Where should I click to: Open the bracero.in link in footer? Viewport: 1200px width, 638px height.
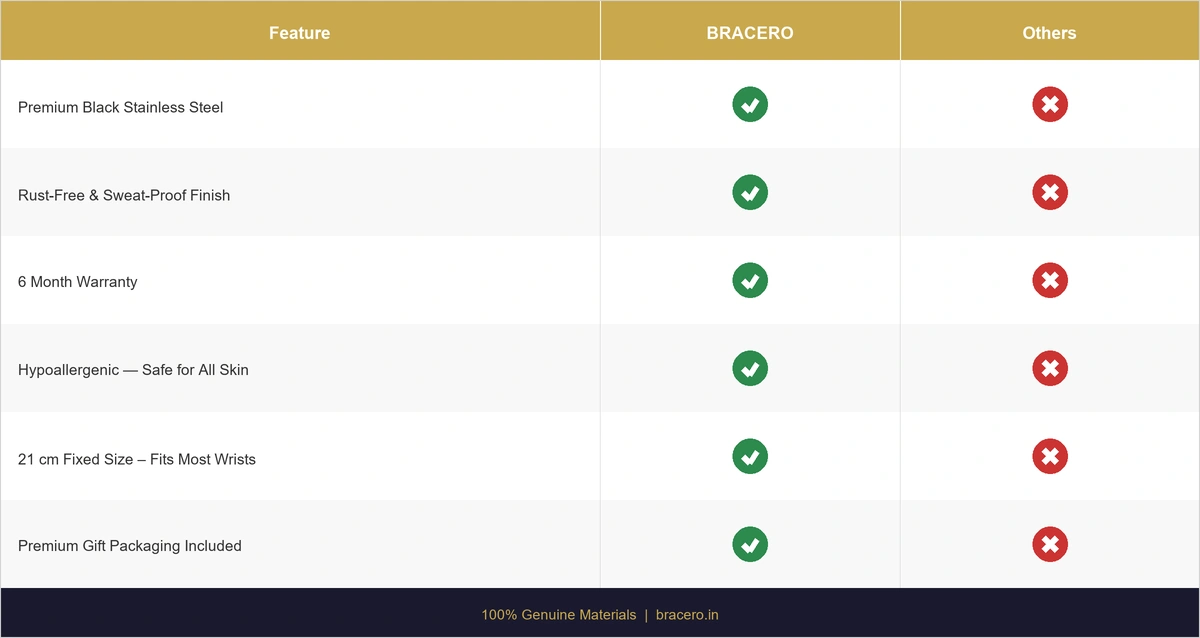687,615
